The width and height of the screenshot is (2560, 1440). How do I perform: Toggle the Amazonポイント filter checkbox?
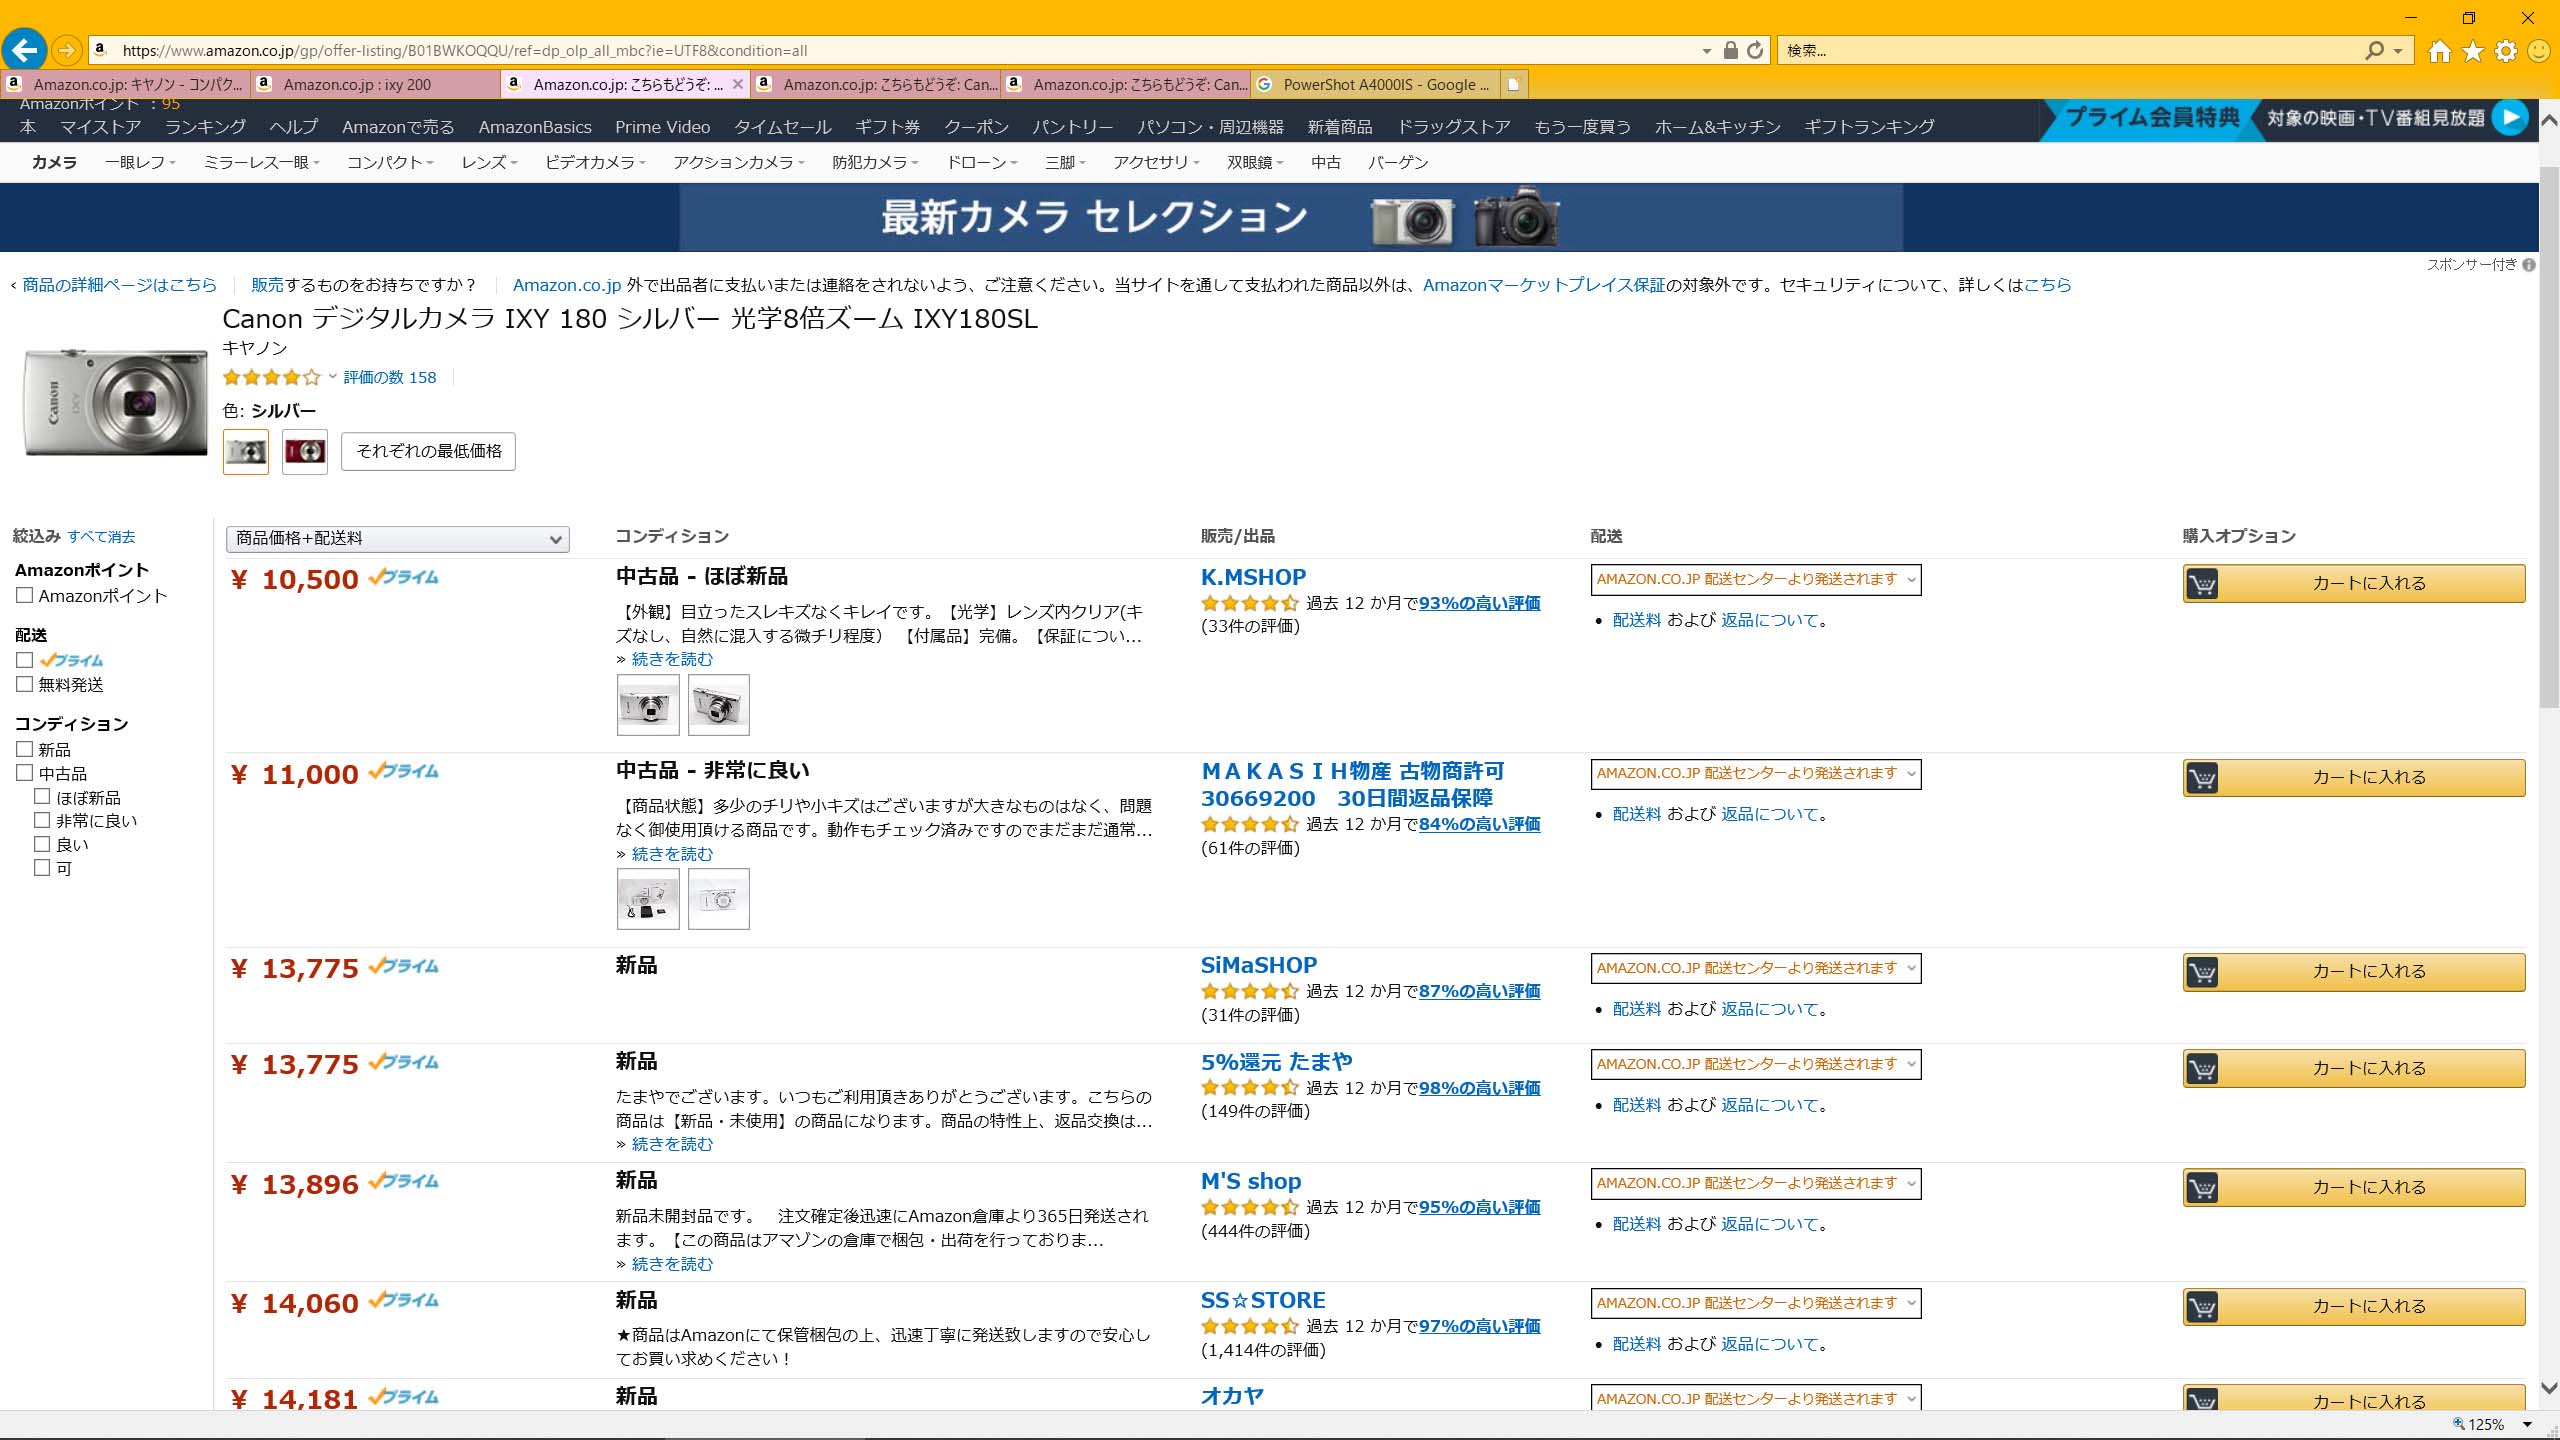(x=25, y=595)
